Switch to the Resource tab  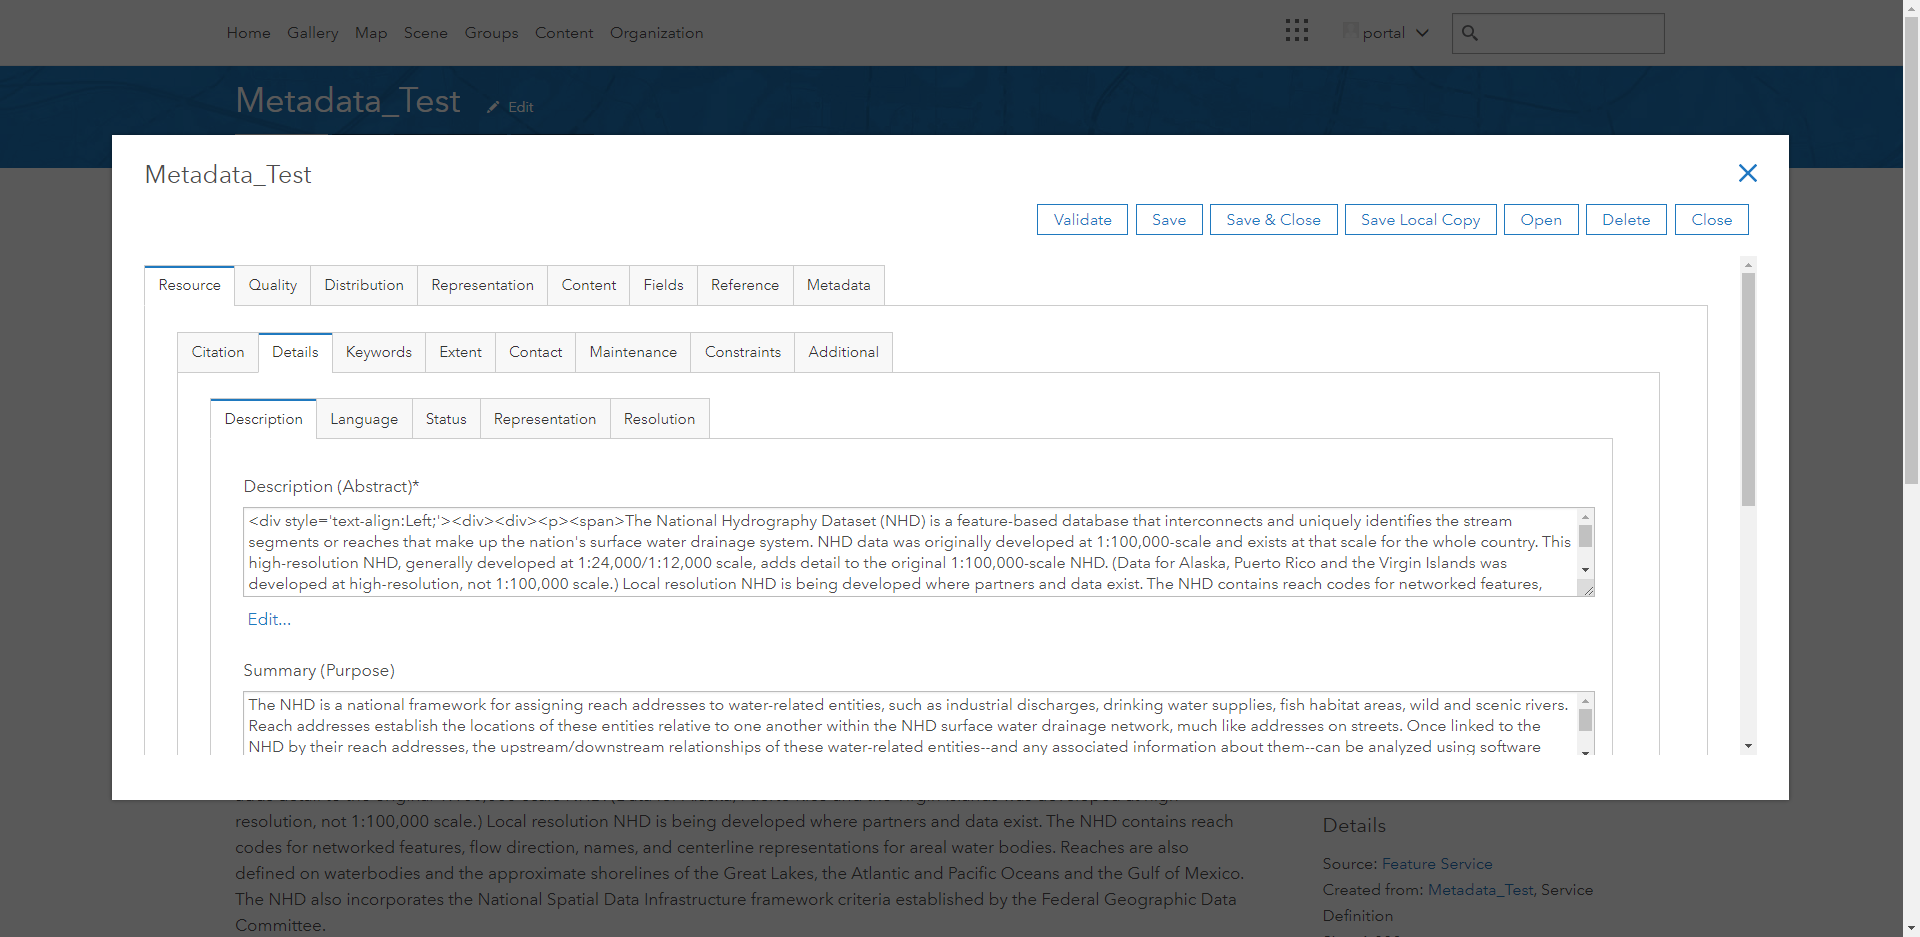click(x=189, y=285)
